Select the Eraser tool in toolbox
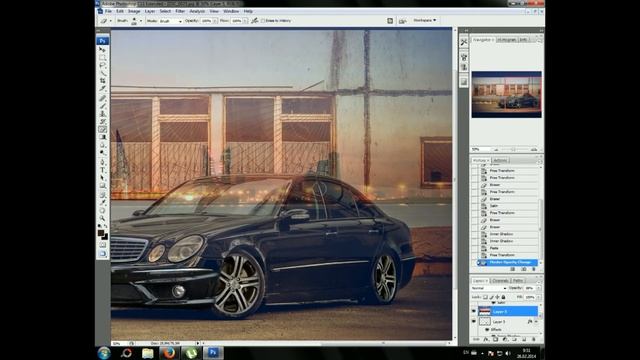640x360 pixels. 102,129
